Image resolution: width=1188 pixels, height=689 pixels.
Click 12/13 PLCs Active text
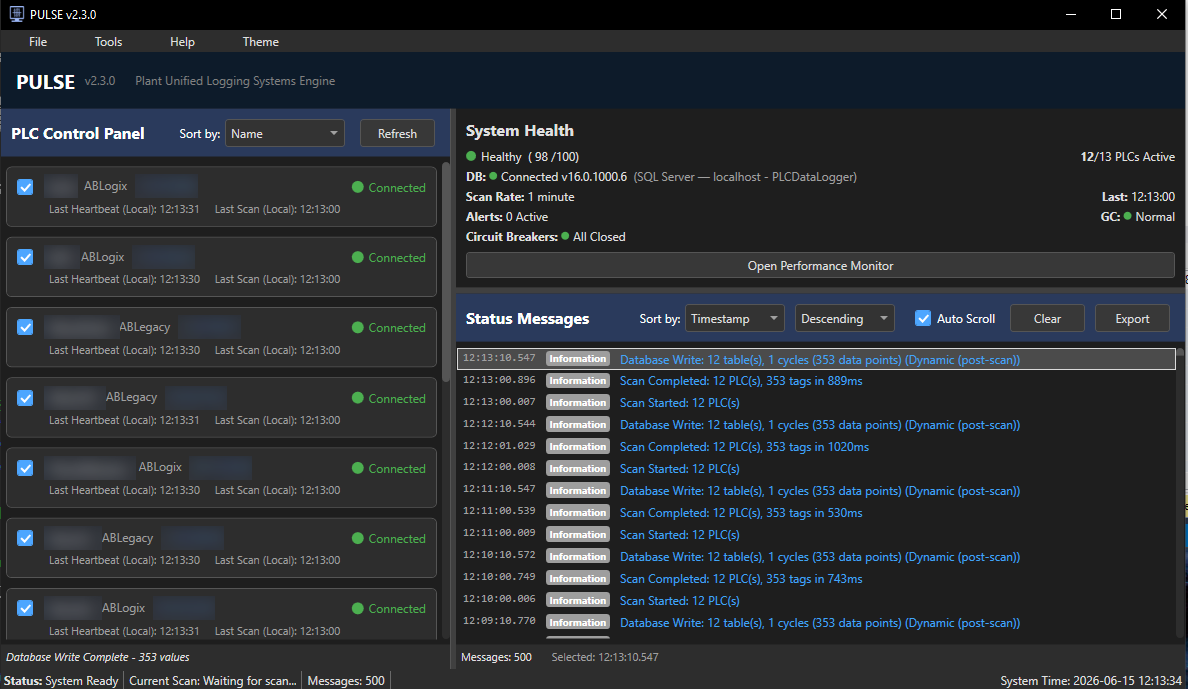pos(1127,157)
